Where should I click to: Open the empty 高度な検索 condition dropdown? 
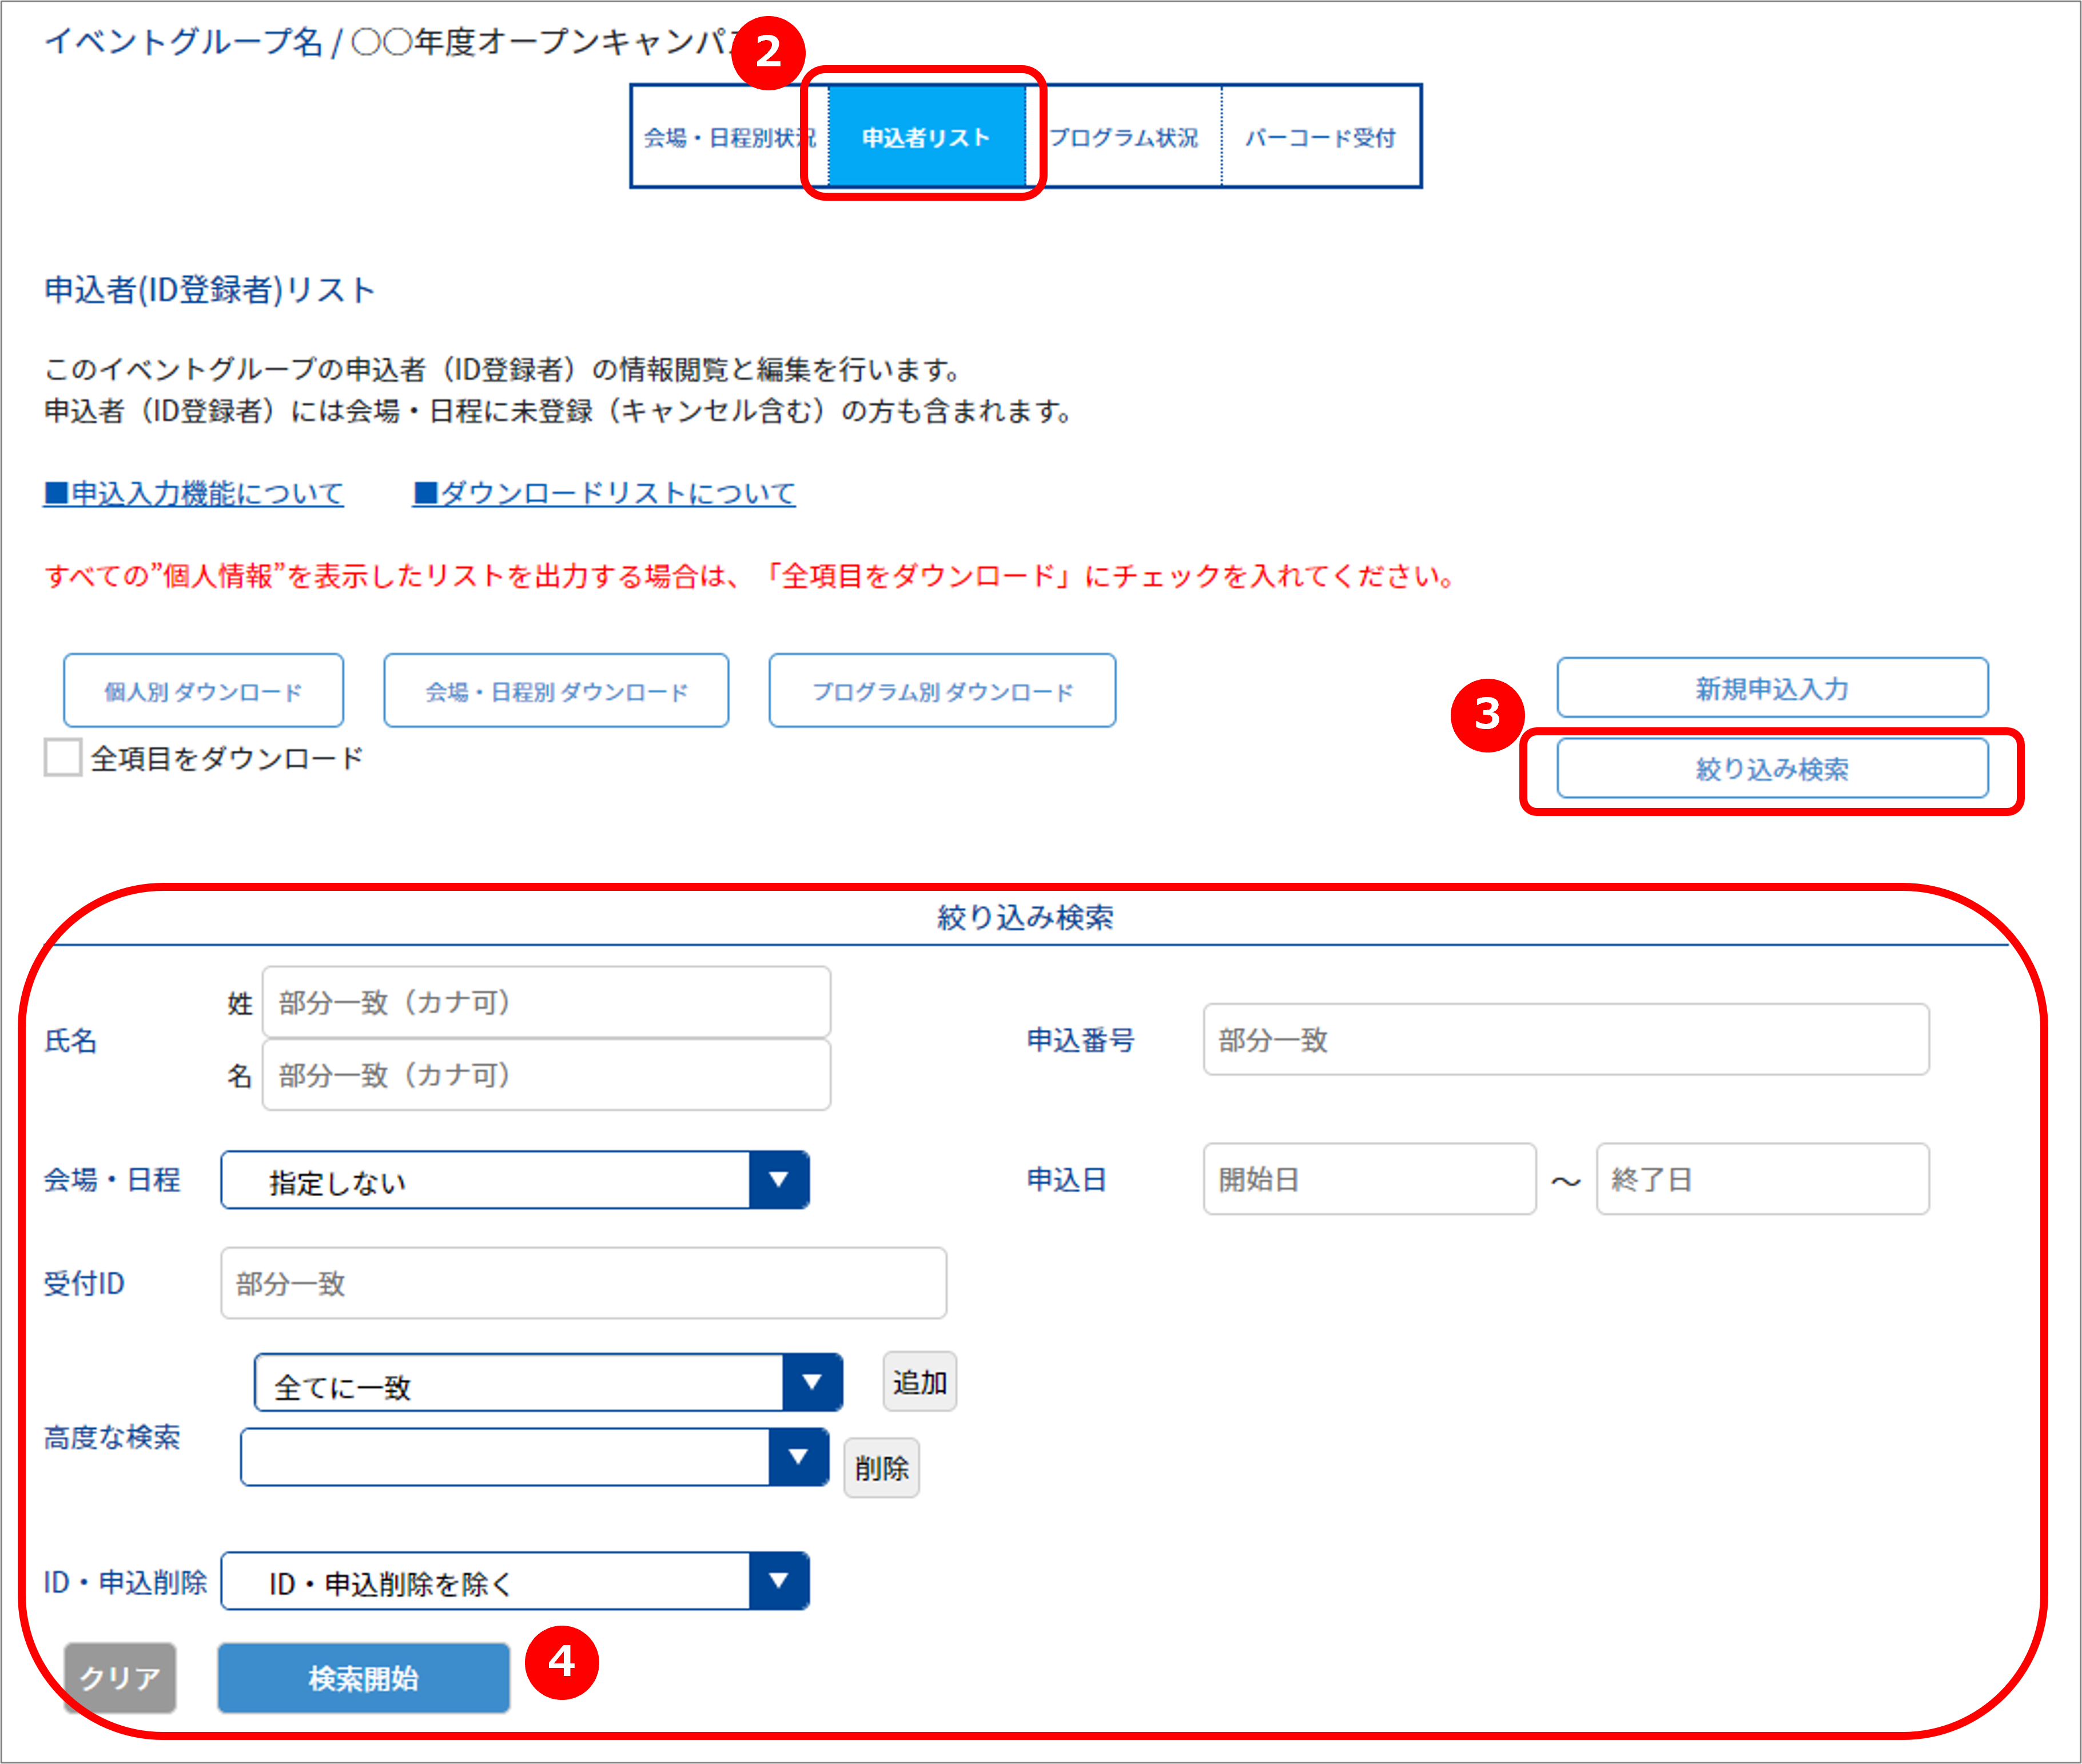click(534, 1457)
